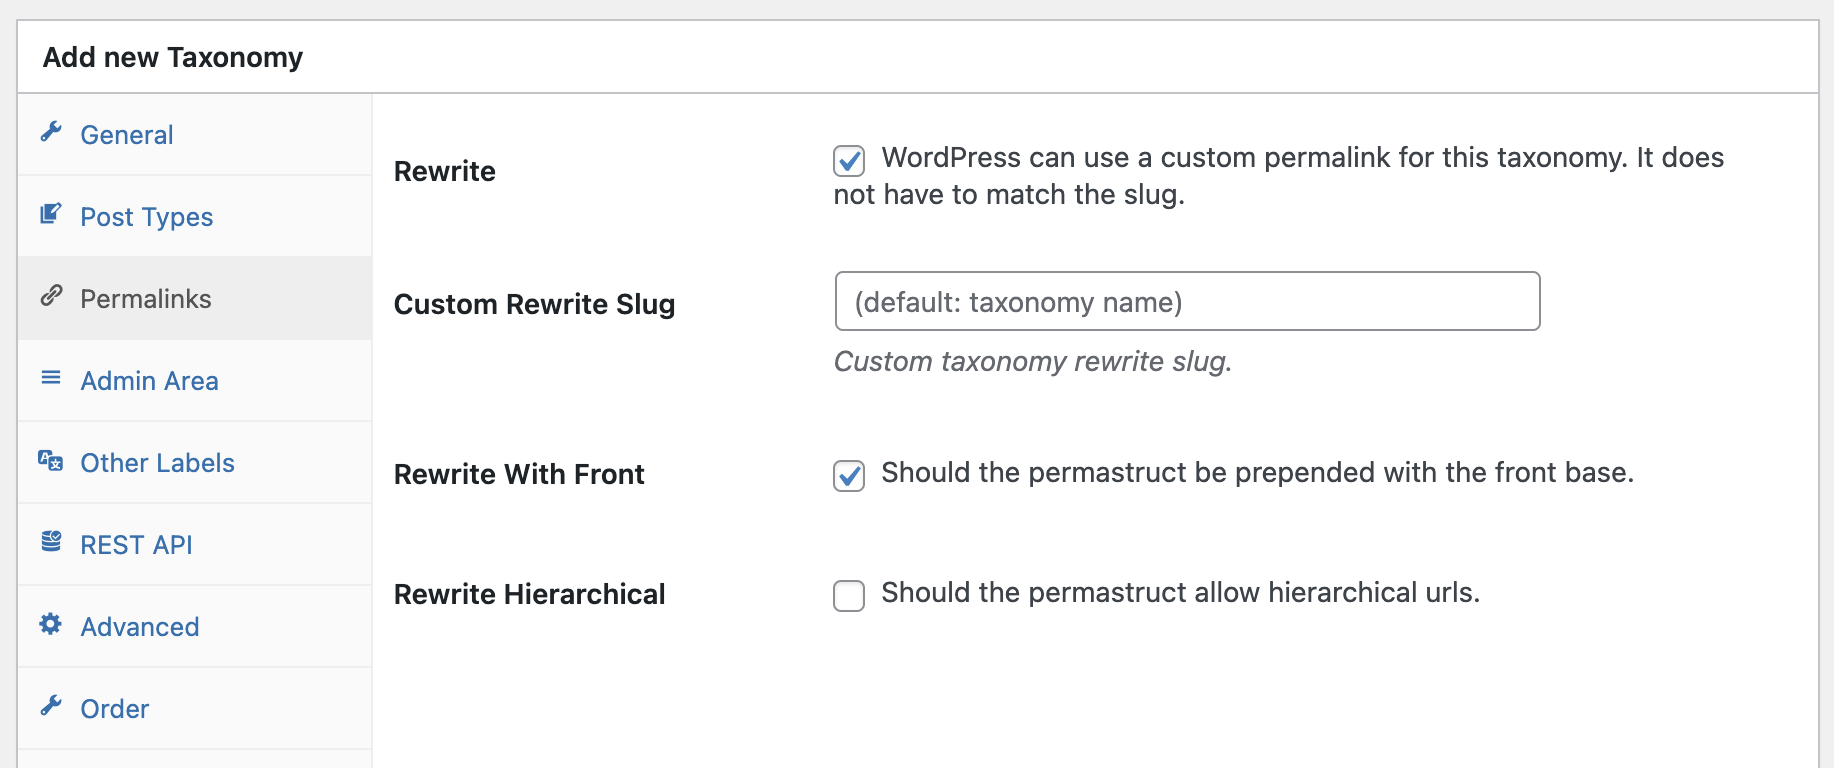Click the wrench icon beside General

[x=51, y=134]
